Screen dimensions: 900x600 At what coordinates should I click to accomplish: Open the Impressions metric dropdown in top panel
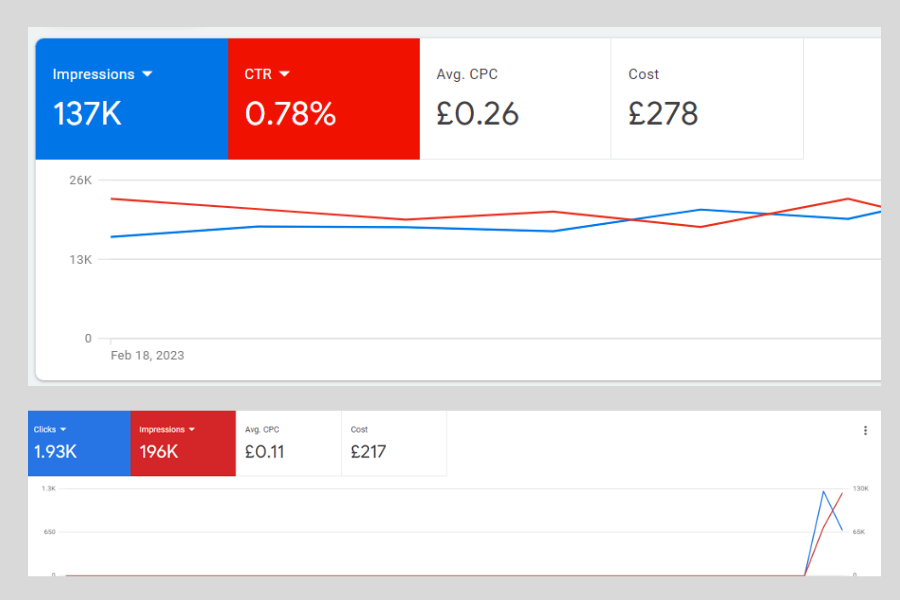click(148, 74)
